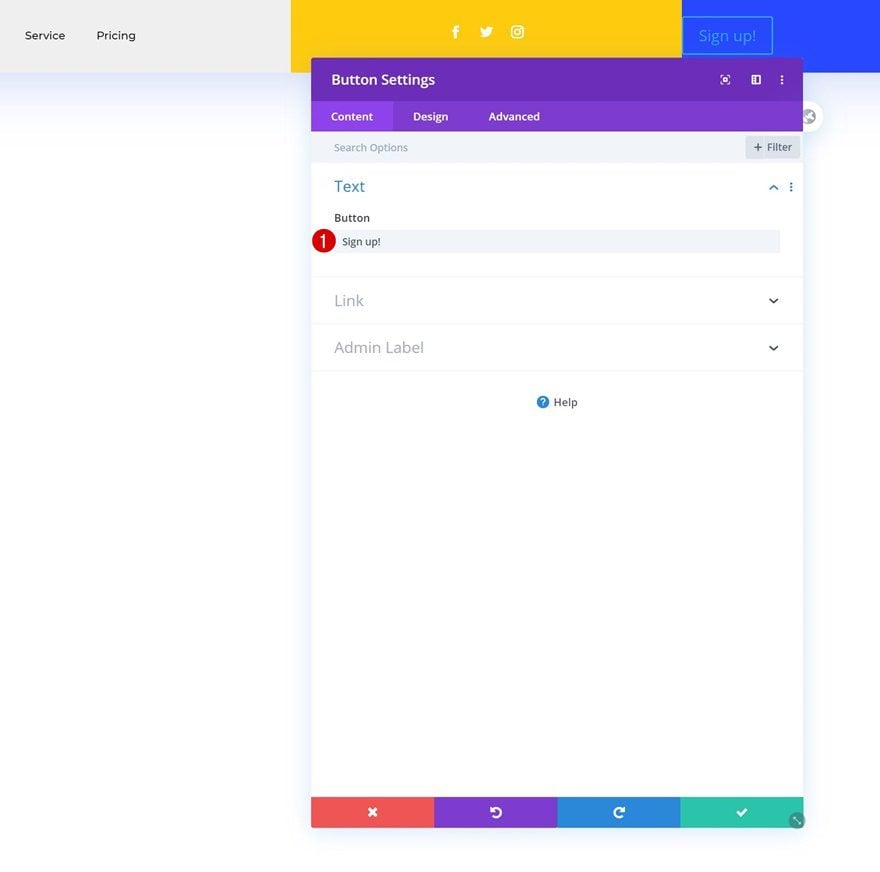Click the Instagram icon in header
The width and height of the screenshot is (880, 872).
click(x=517, y=32)
